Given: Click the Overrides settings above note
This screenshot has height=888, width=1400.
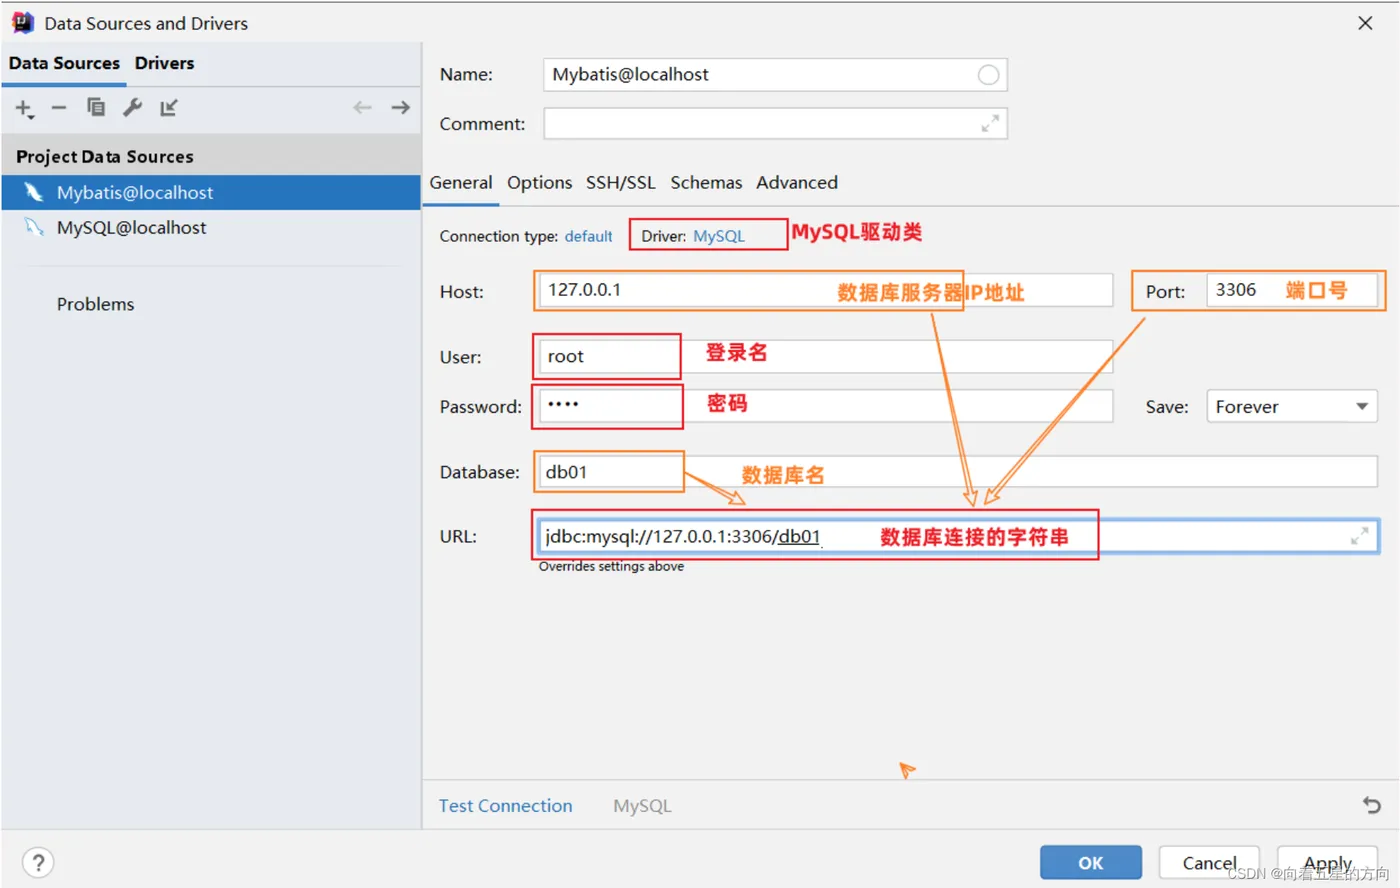Looking at the screenshot, I should click(611, 566).
